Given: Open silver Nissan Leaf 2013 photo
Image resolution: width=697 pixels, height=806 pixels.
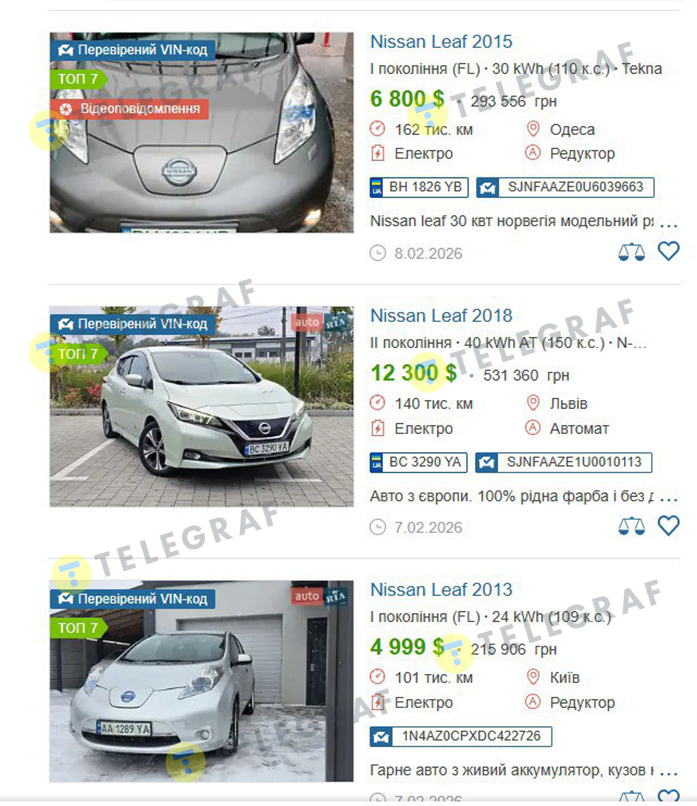Looking at the screenshot, I should point(201,682).
